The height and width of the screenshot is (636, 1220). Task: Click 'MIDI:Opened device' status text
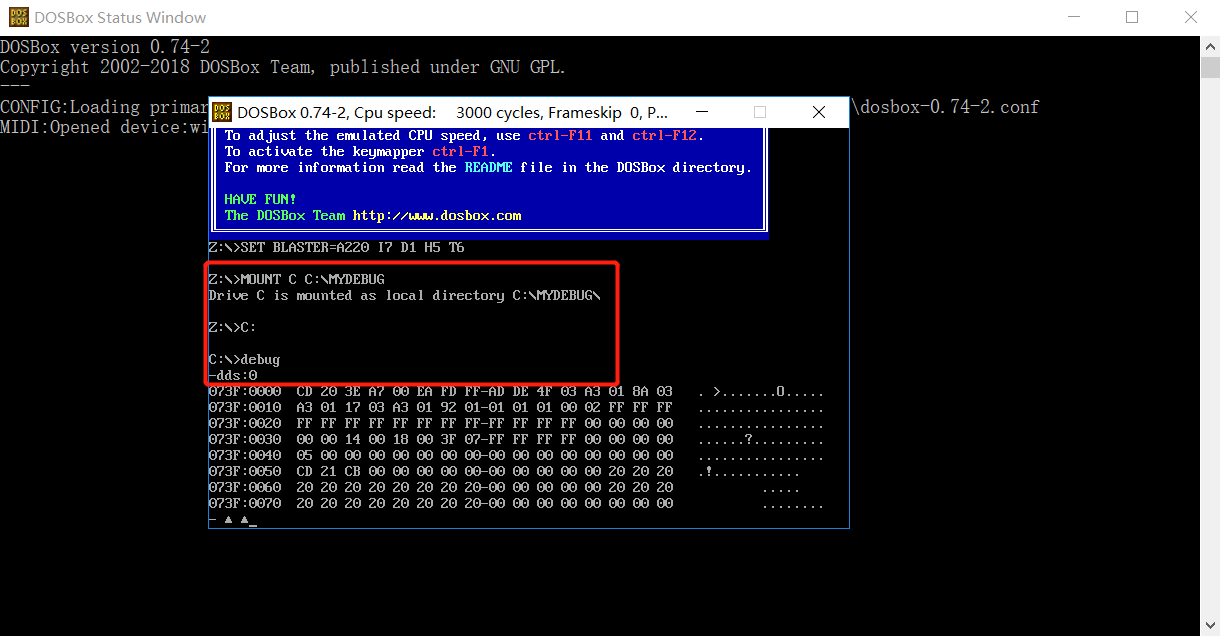104,127
